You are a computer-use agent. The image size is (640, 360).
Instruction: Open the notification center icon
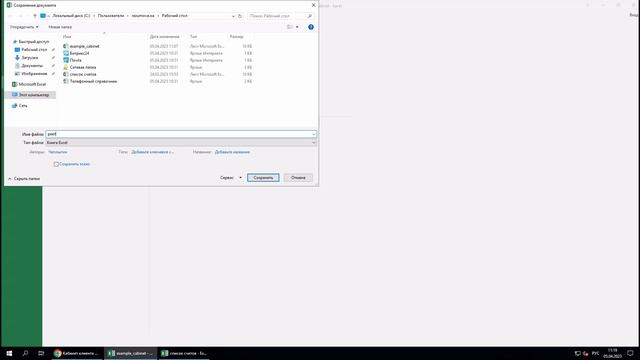[x=630, y=353]
